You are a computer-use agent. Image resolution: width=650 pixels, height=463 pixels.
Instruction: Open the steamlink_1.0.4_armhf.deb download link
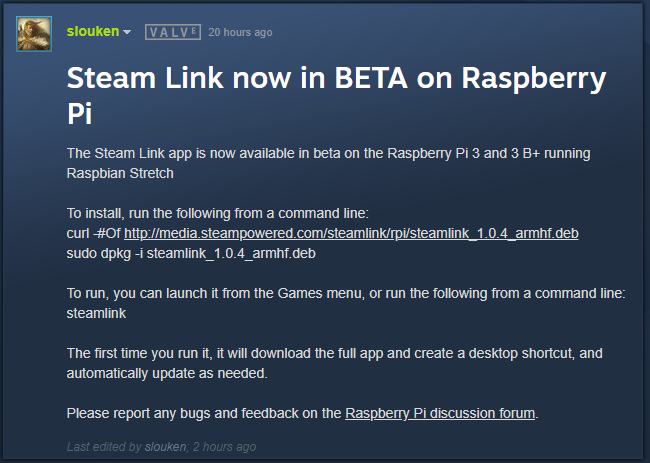click(x=351, y=233)
